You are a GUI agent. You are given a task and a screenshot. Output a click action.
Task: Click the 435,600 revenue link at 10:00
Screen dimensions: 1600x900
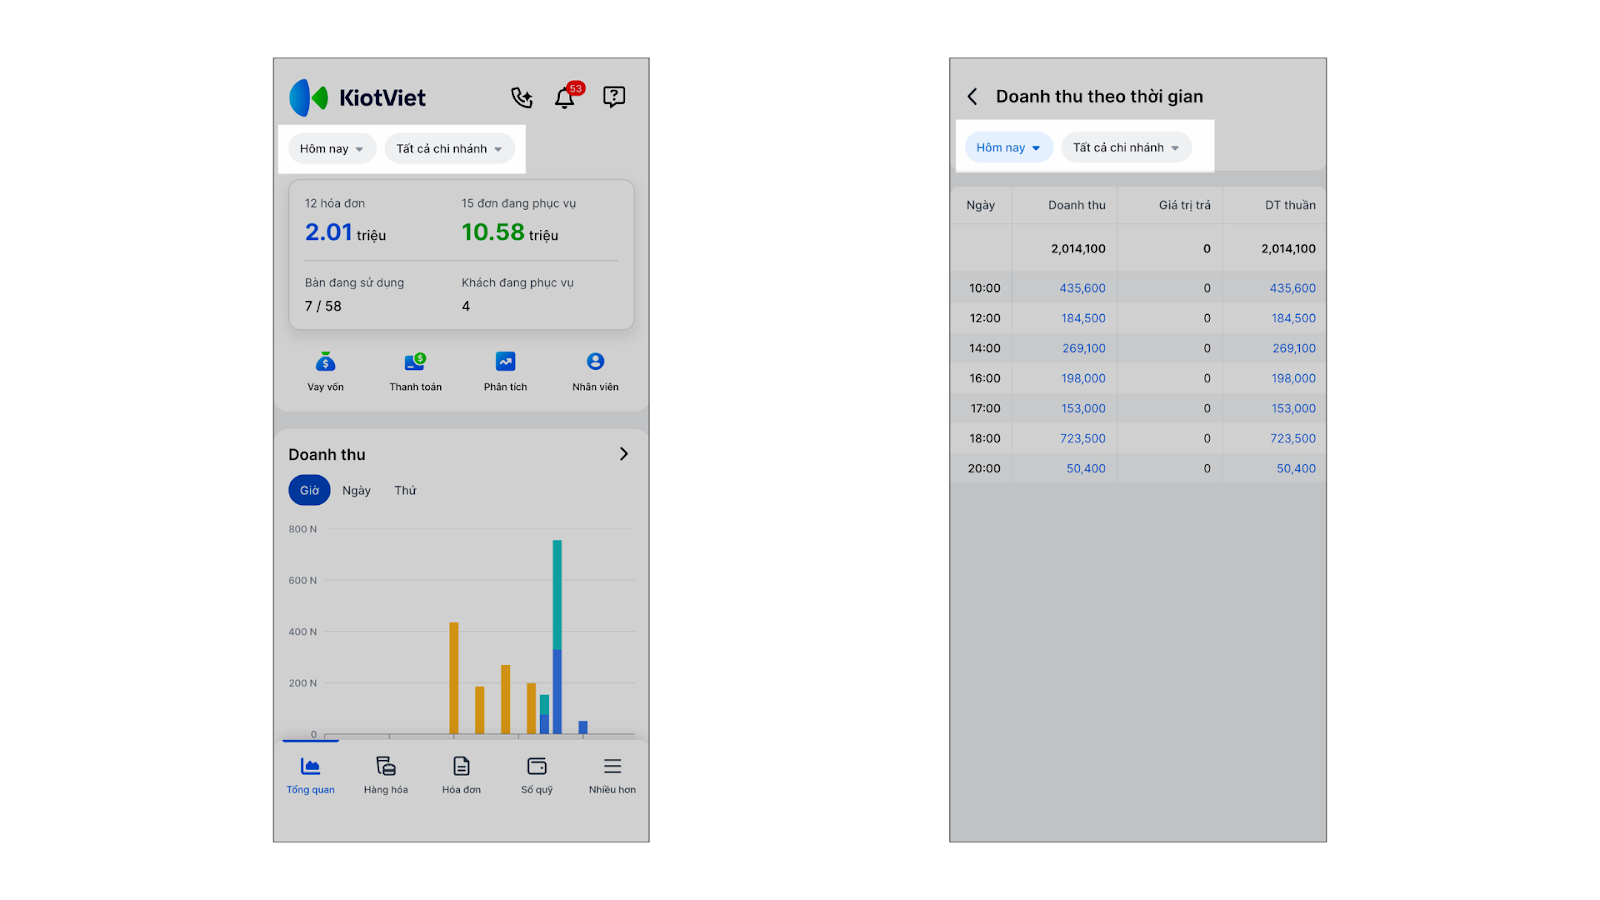click(x=1082, y=288)
